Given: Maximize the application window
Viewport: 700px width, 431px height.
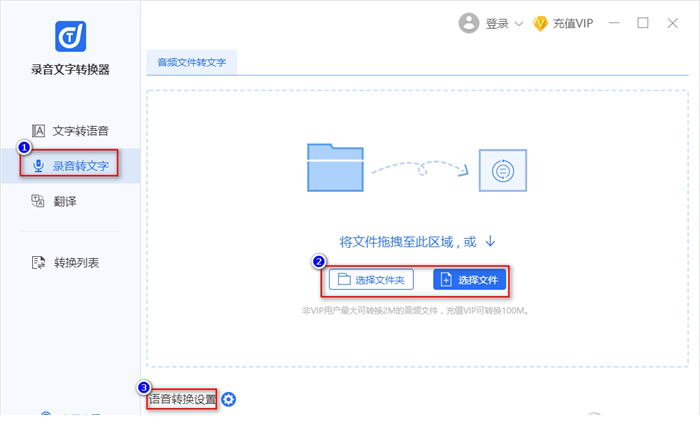Looking at the screenshot, I should pos(643,23).
